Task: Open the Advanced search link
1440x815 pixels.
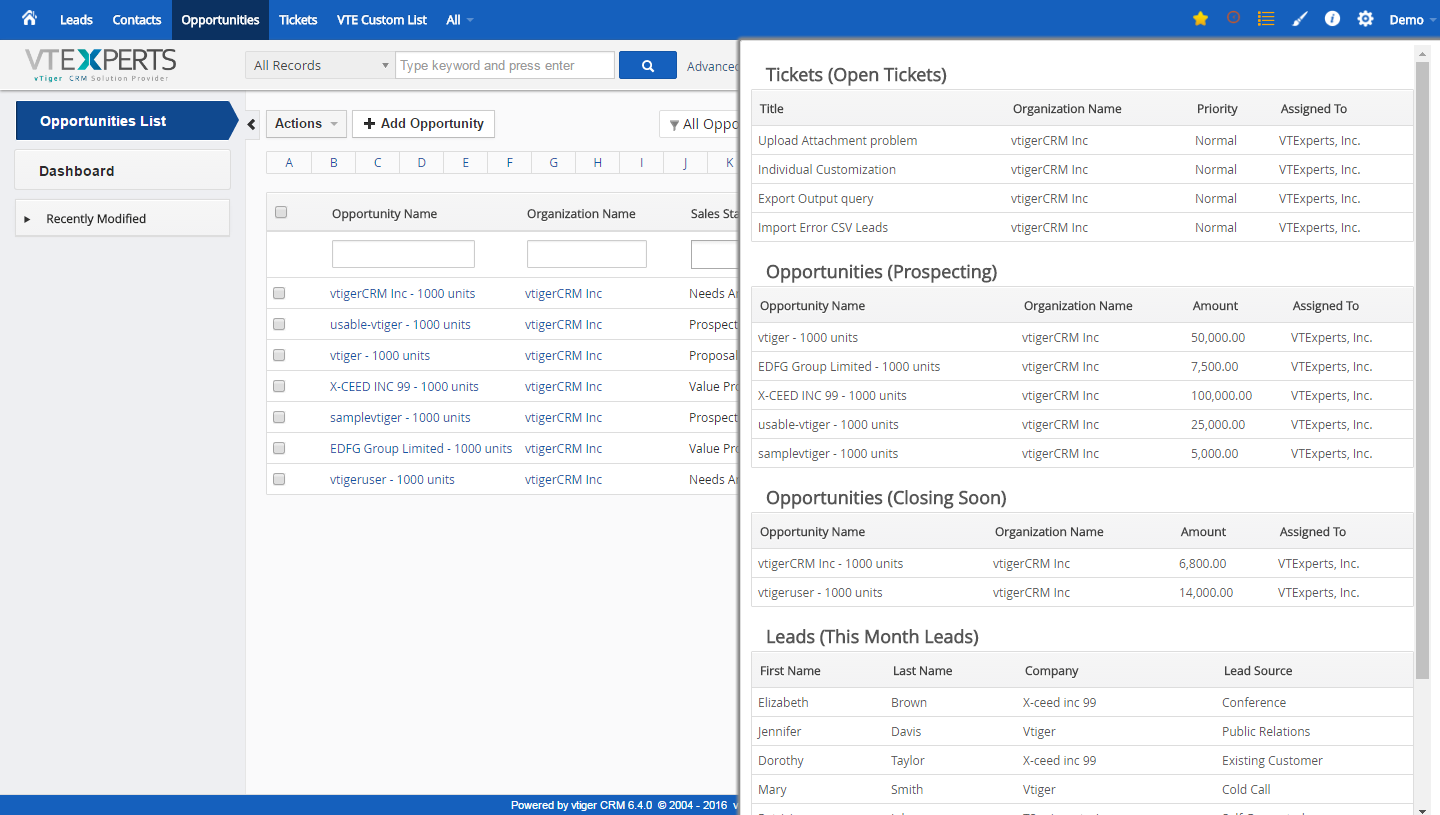Action: 712,66
